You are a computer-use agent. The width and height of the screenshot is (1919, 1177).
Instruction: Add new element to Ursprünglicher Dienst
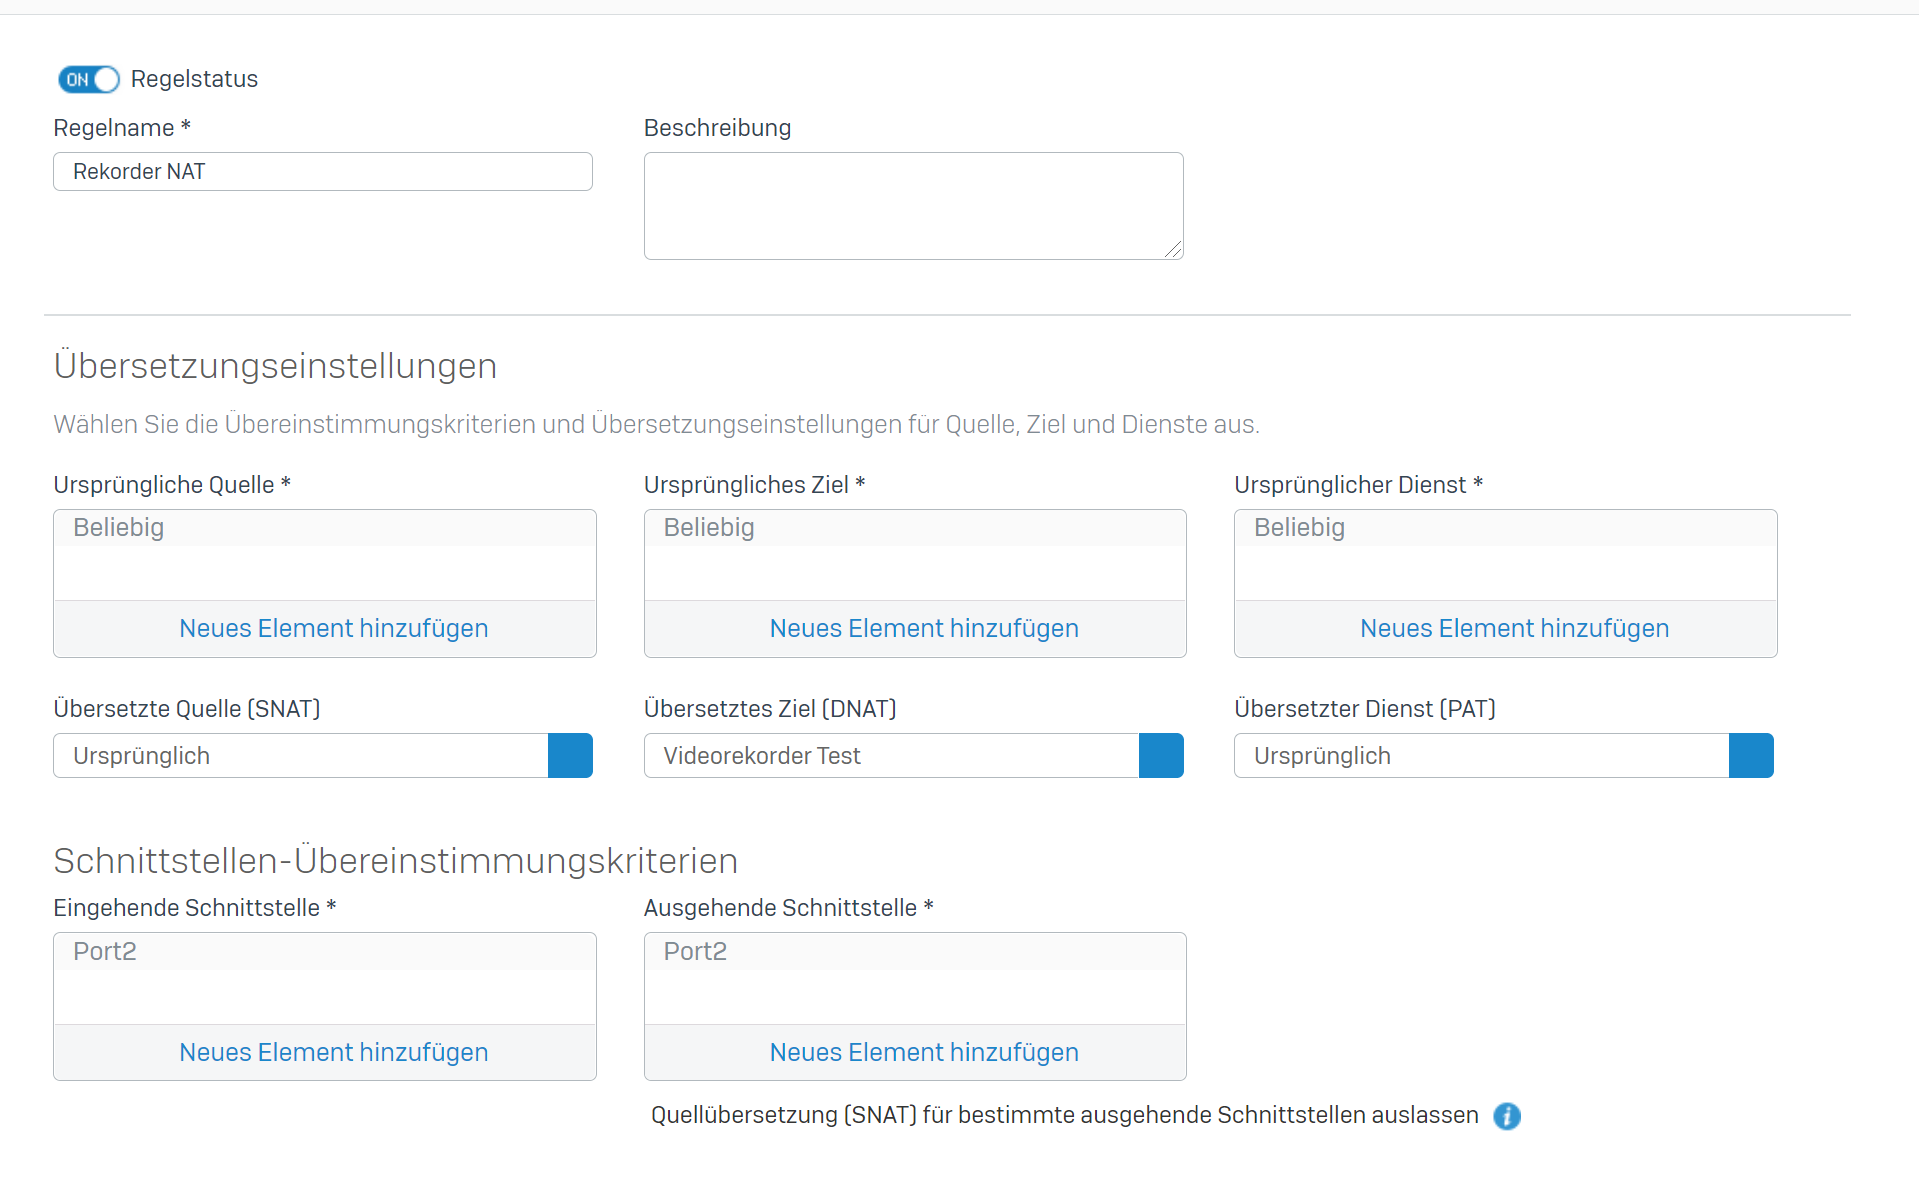coord(1514,628)
